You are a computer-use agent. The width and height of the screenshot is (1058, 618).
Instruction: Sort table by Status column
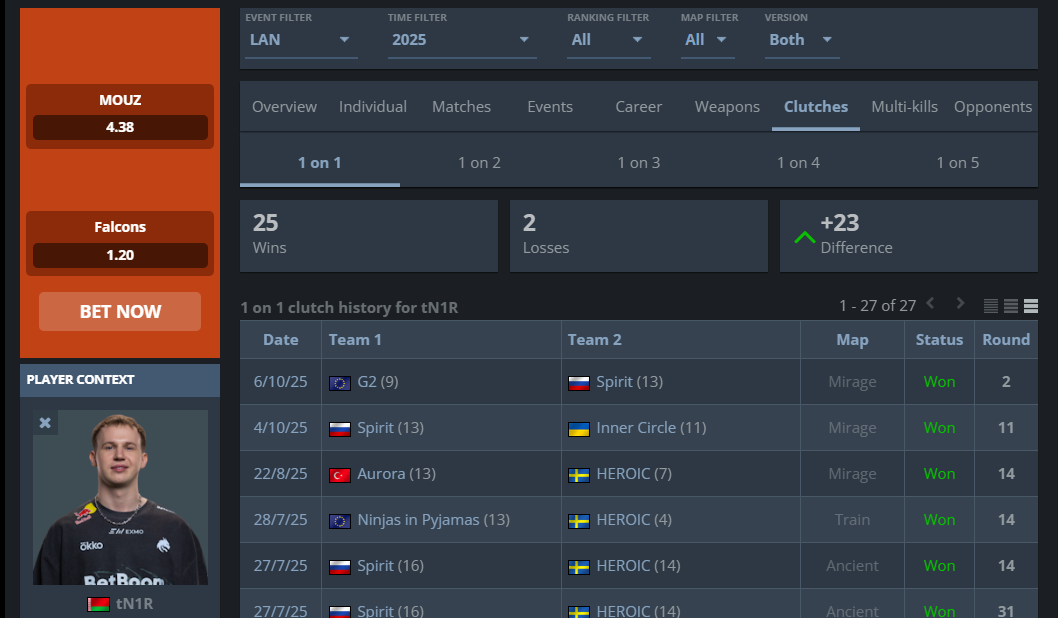(x=939, y=339)
